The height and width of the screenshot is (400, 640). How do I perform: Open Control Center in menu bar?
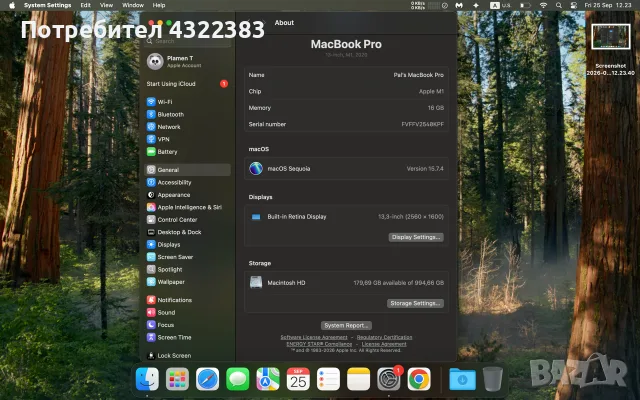click(x=573, y=5)
